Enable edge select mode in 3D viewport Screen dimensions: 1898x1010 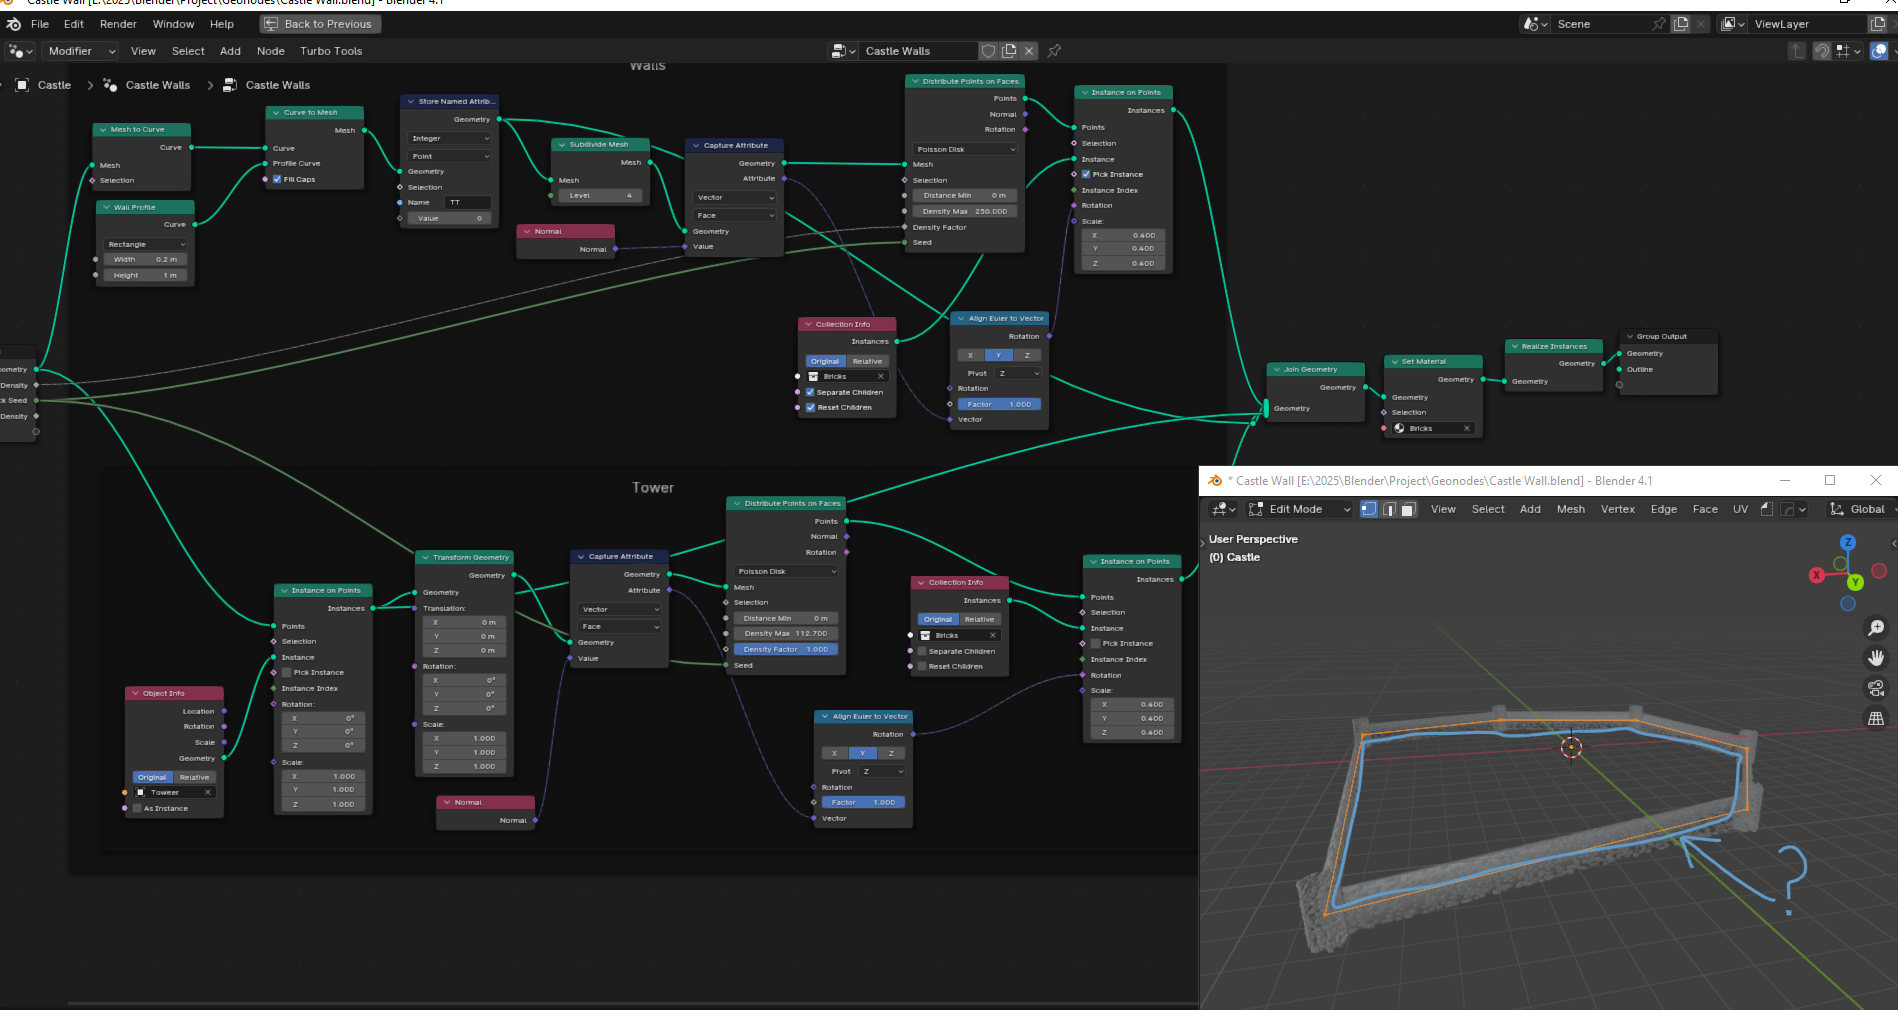click(x=1388, y=509)
